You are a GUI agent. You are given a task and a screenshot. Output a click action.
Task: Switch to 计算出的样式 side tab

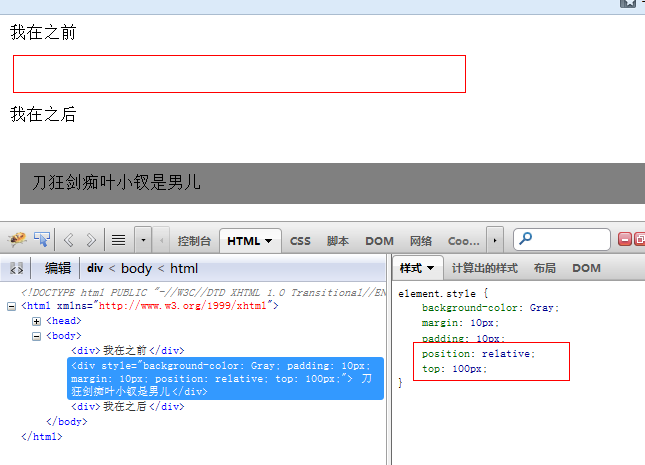tap(485, 268)
